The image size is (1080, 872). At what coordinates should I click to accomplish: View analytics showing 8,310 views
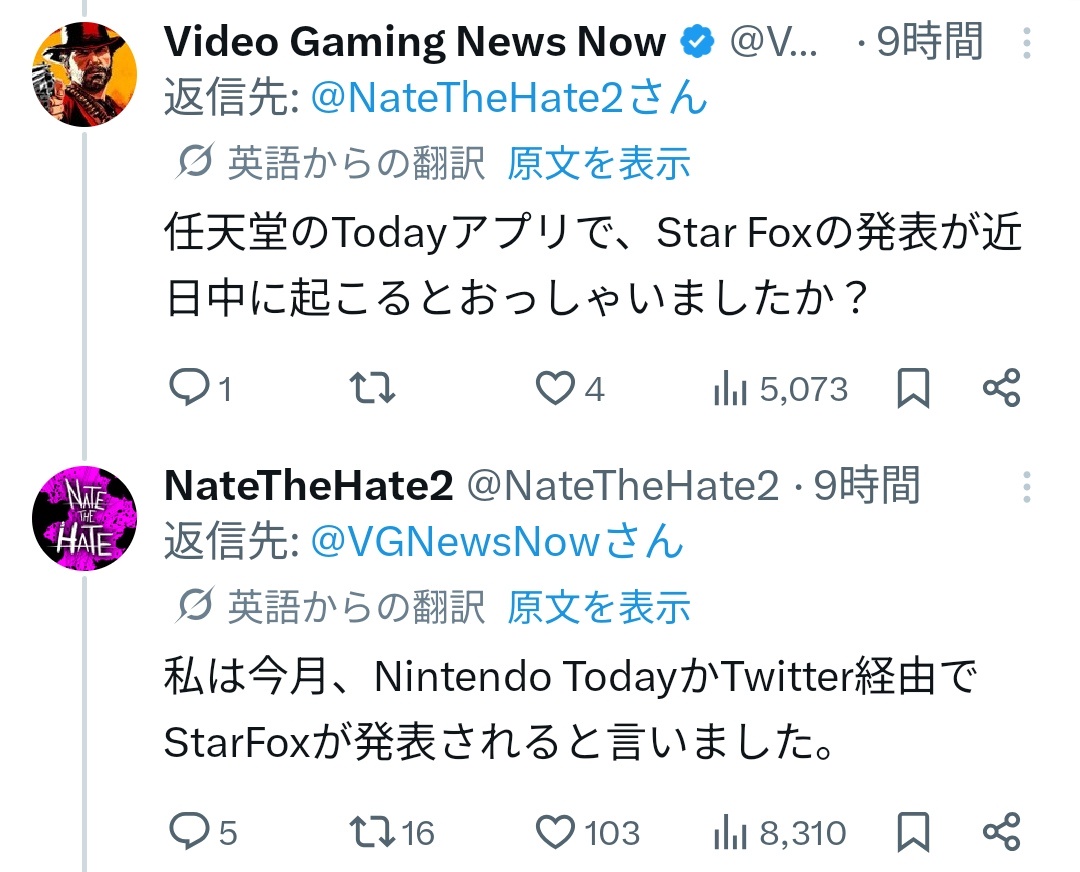pyautogui.click(x=780, y=832)
